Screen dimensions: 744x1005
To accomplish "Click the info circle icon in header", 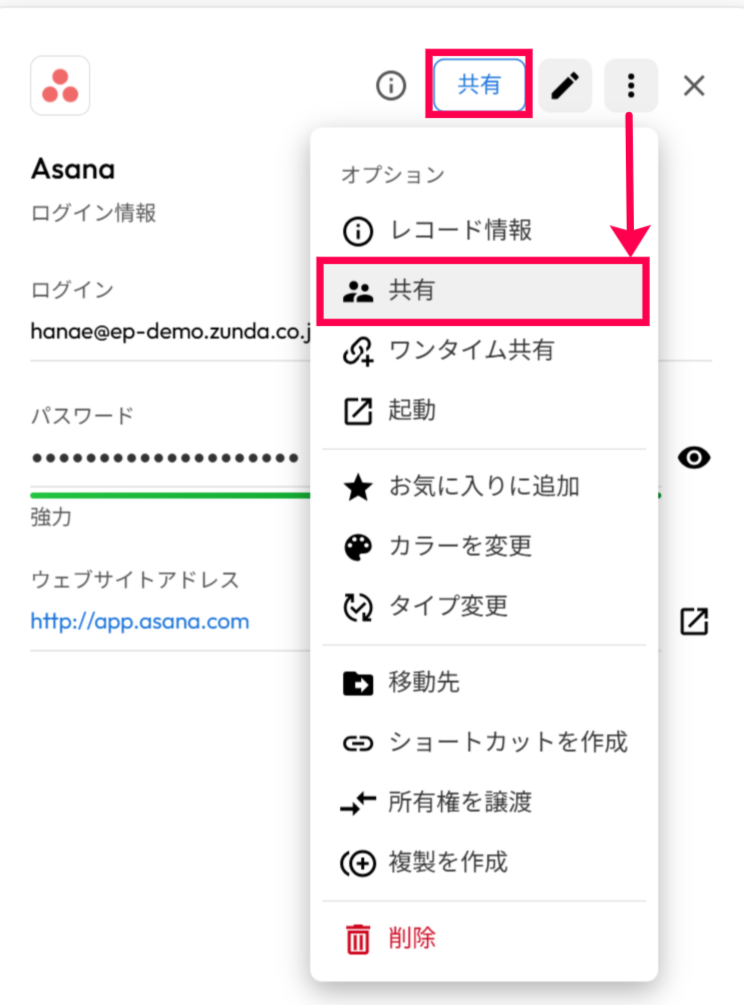I will tap(391, 86).
